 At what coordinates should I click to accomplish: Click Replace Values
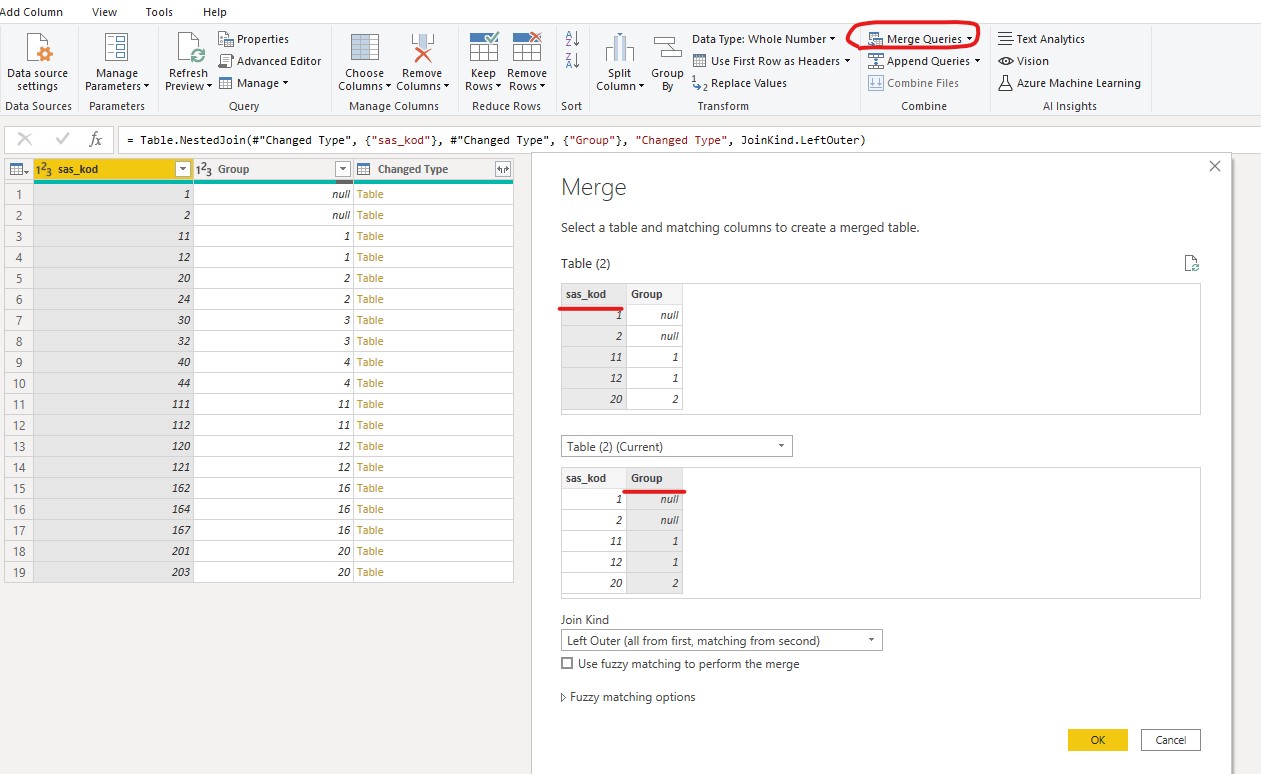click(x=739, y=83)
